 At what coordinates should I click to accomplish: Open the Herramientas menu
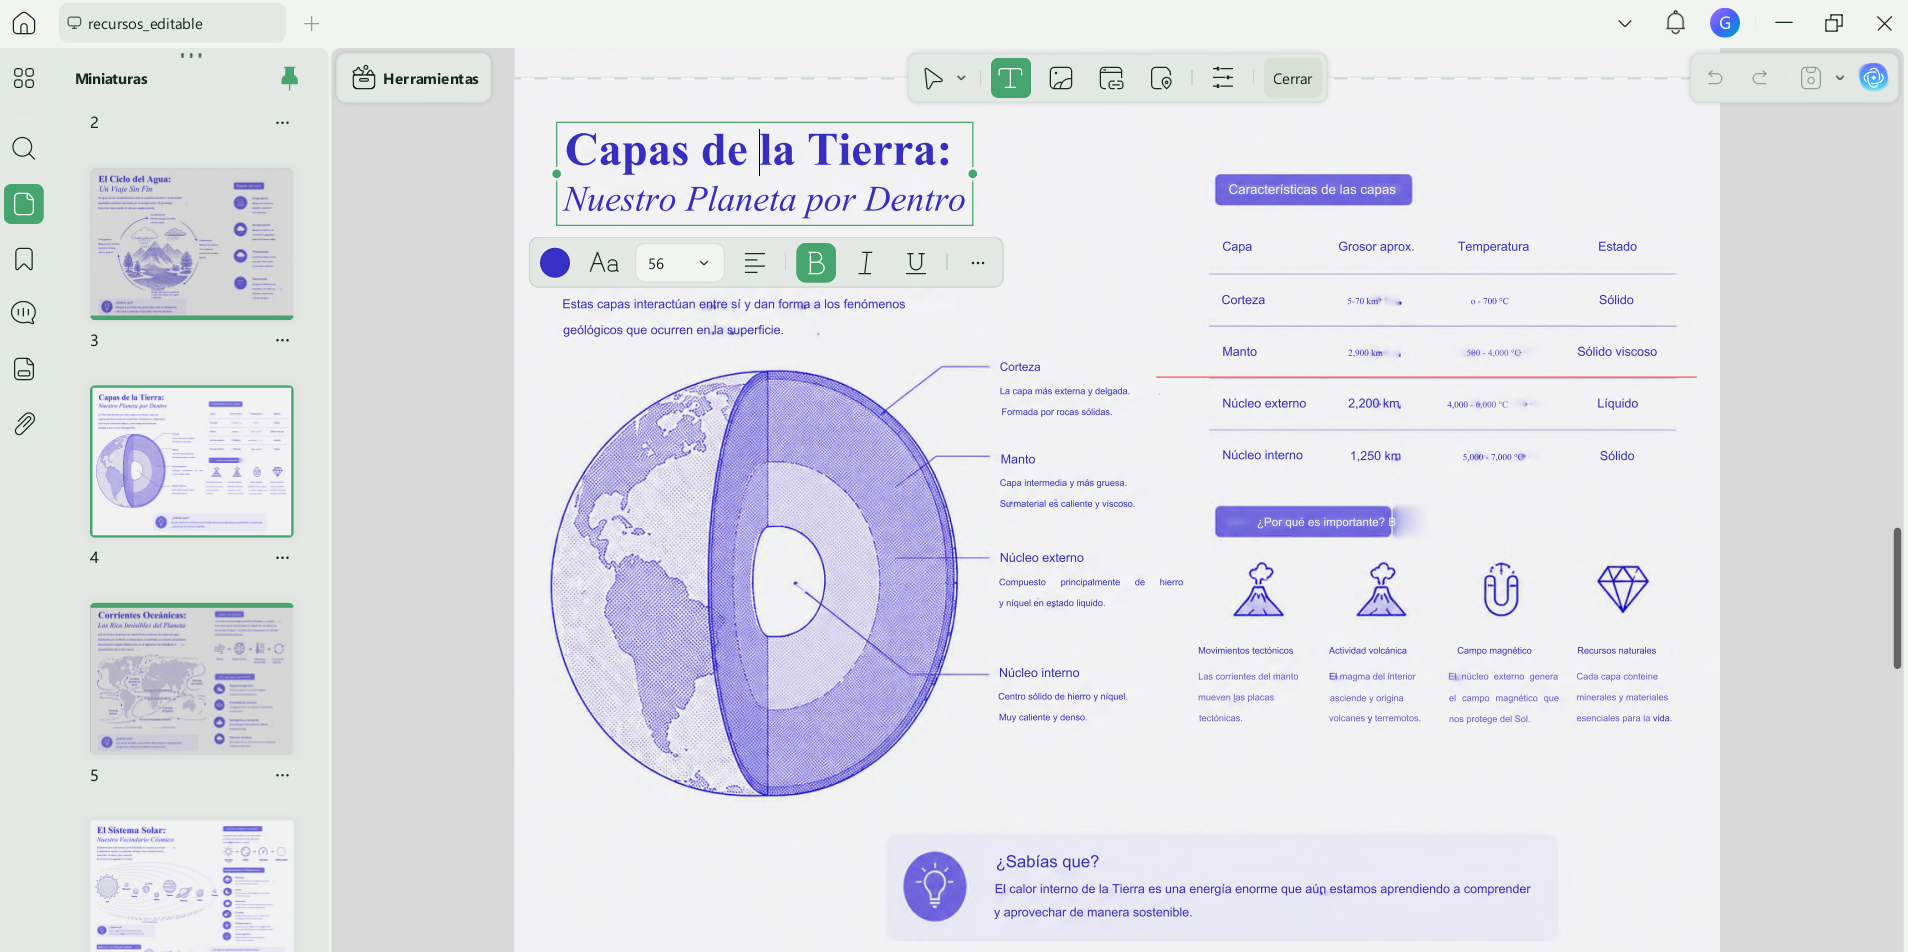415,78
